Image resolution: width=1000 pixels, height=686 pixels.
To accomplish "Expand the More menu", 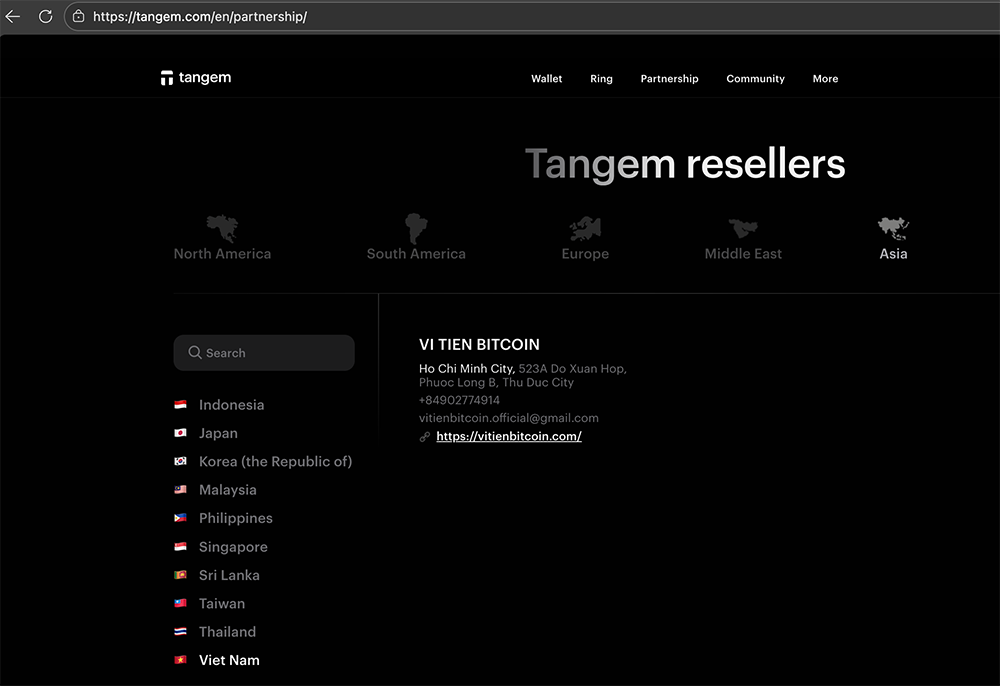I will tap(825, 79).
